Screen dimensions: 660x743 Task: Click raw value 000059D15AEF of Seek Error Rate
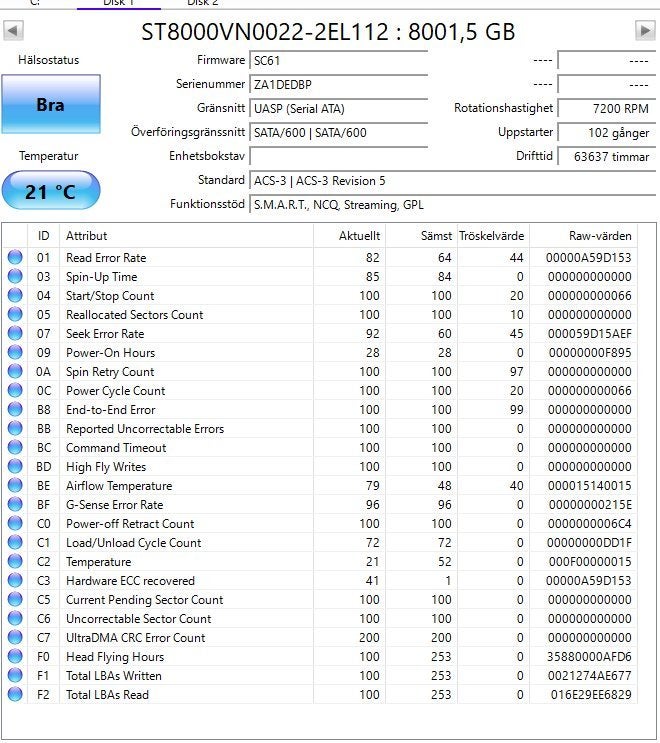589,333
